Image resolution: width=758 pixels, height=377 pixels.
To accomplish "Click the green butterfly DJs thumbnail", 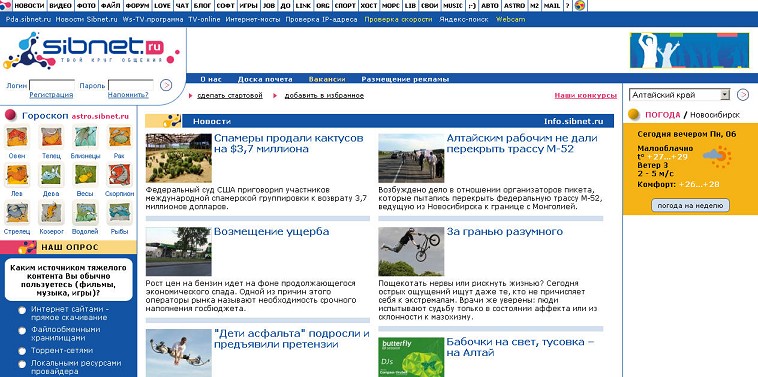I will click(x=411, y=357).
